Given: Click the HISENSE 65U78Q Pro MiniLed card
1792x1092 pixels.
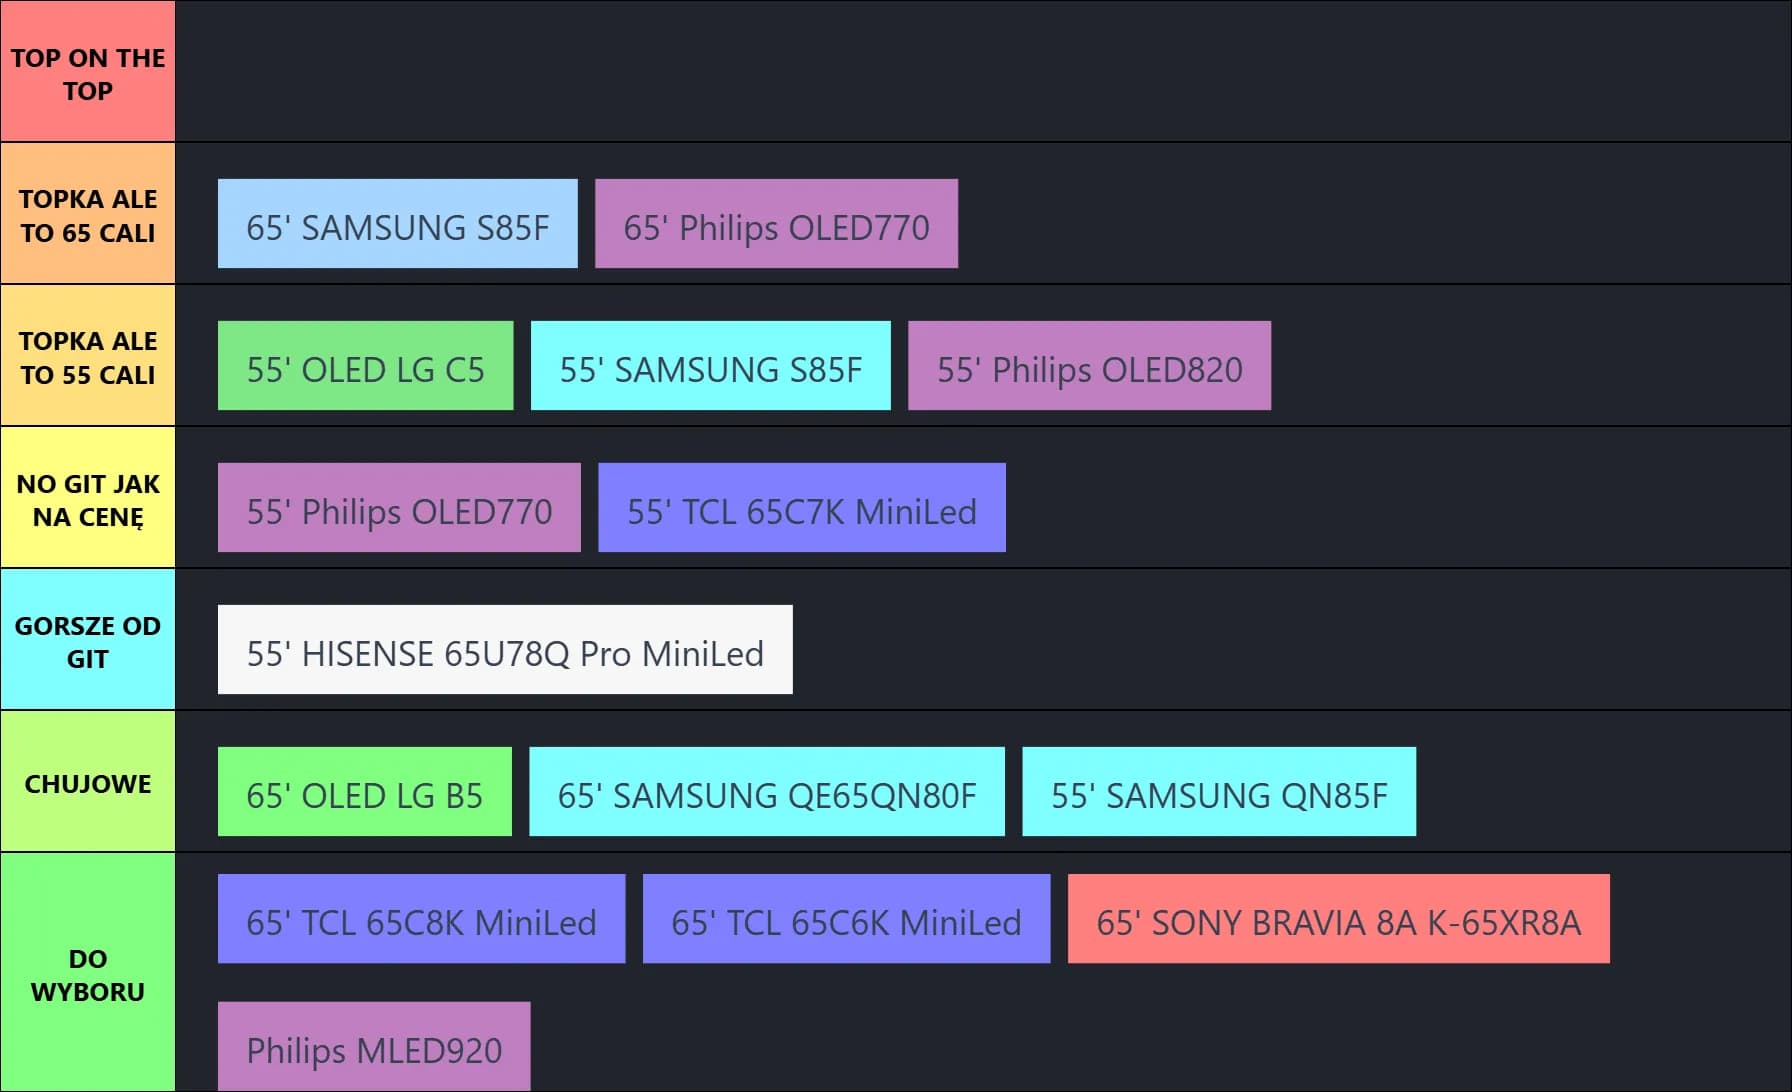Looking at the screenshot, I should [505, 650].
